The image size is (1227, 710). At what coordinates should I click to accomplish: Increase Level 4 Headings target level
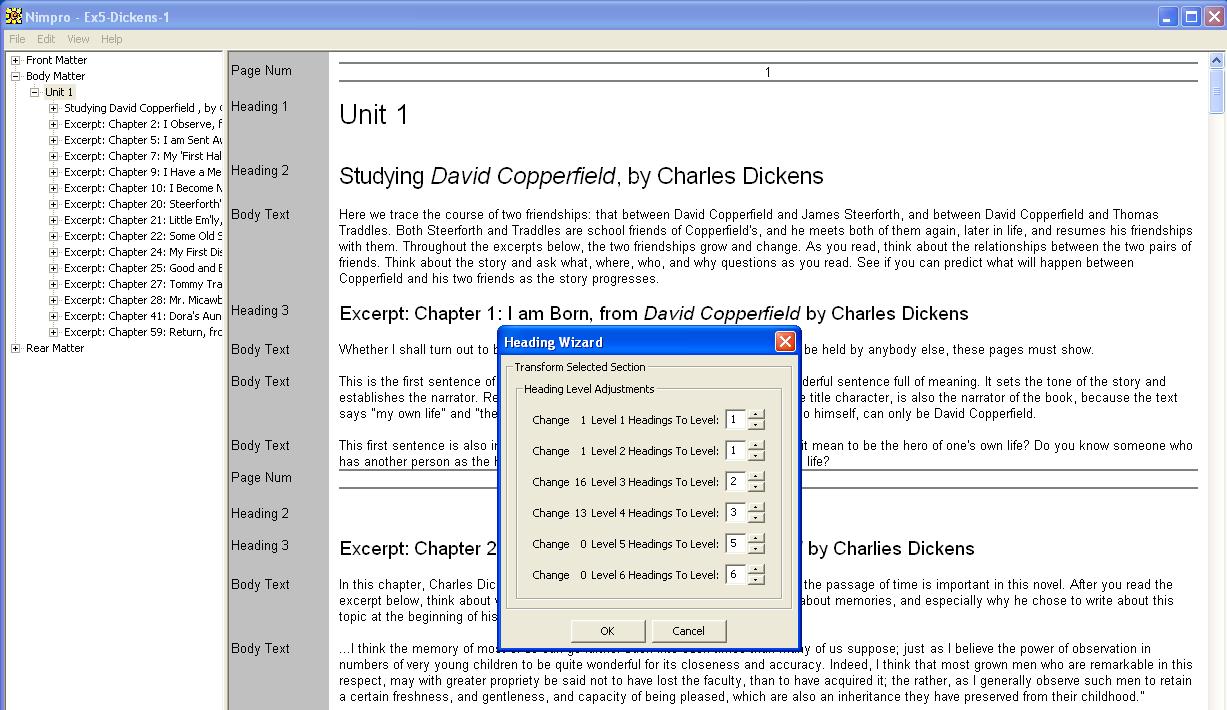click(x=756, y=508)
